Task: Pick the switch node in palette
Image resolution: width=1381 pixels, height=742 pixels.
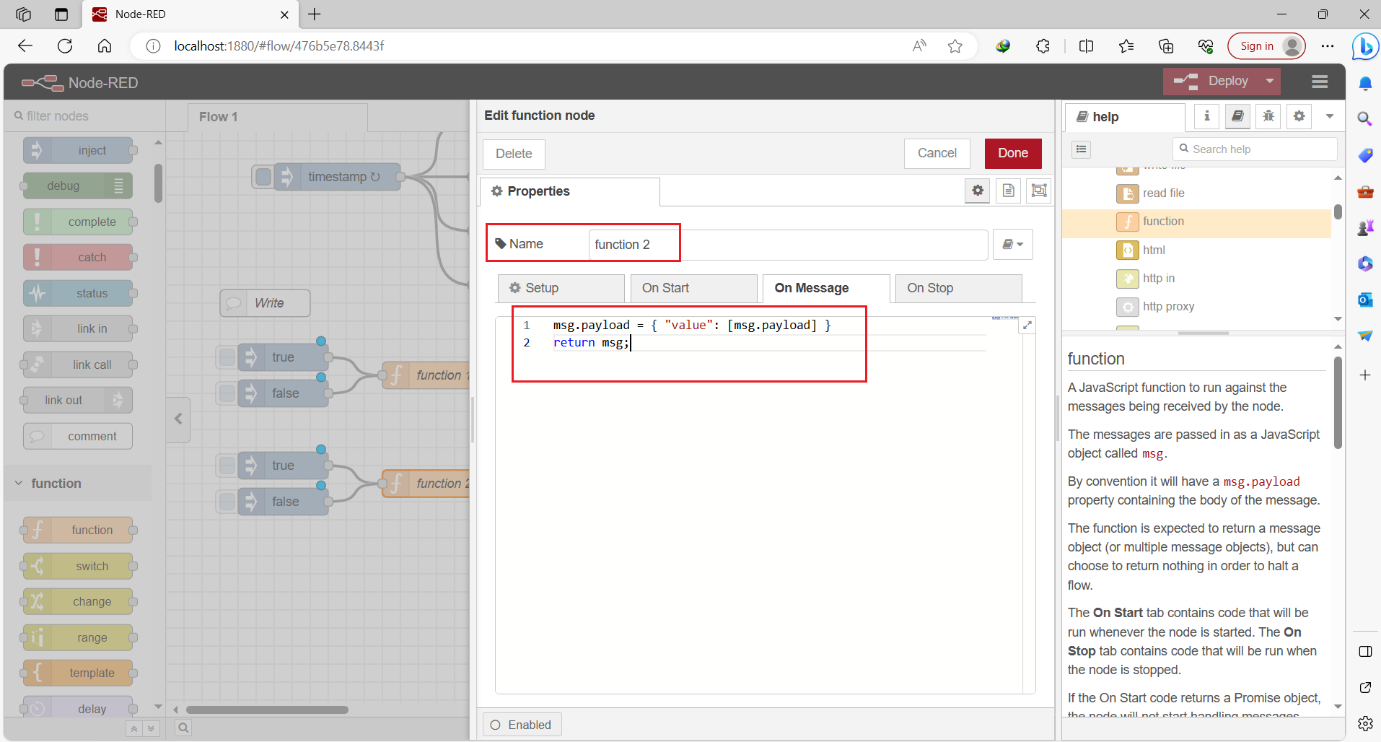Action: (x=77, y=565)
